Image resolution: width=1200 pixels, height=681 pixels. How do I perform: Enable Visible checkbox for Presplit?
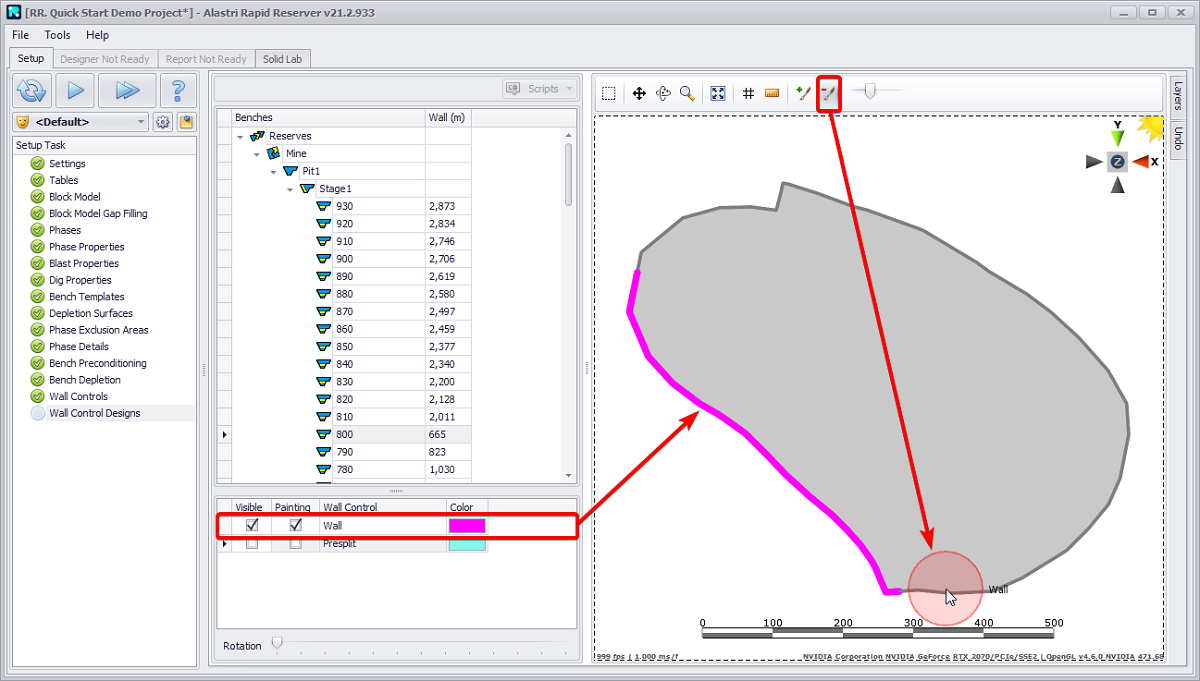click(252, 544)
